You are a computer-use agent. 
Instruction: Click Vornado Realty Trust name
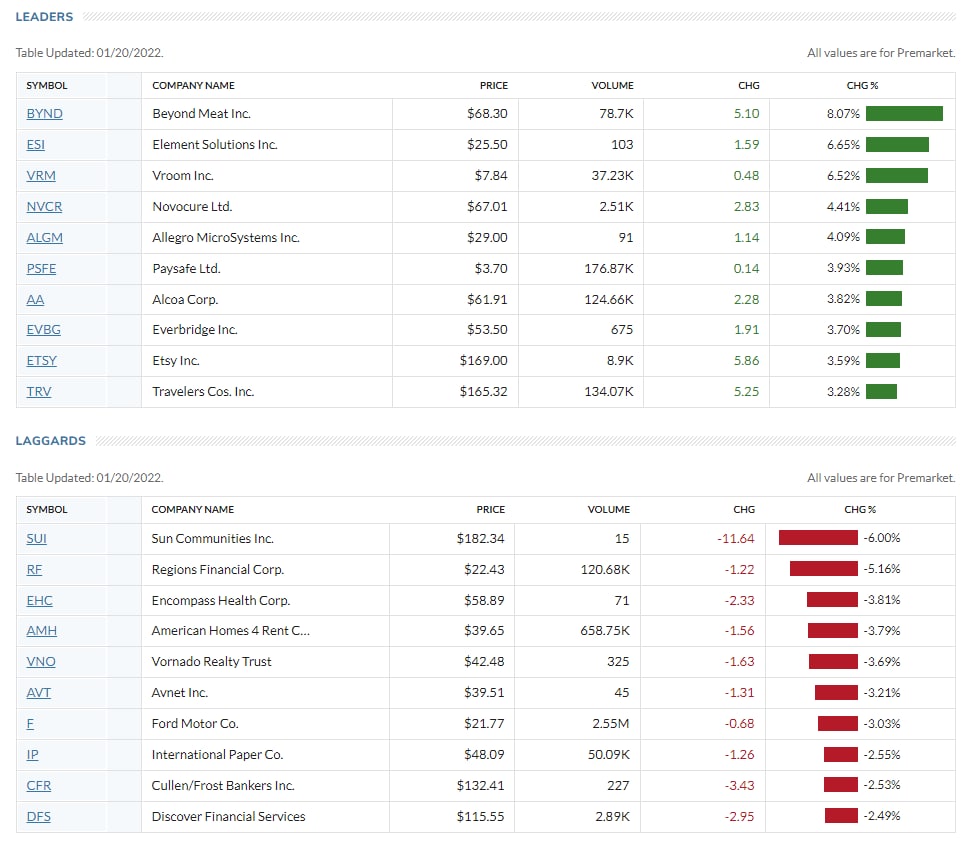click(211, 662)
